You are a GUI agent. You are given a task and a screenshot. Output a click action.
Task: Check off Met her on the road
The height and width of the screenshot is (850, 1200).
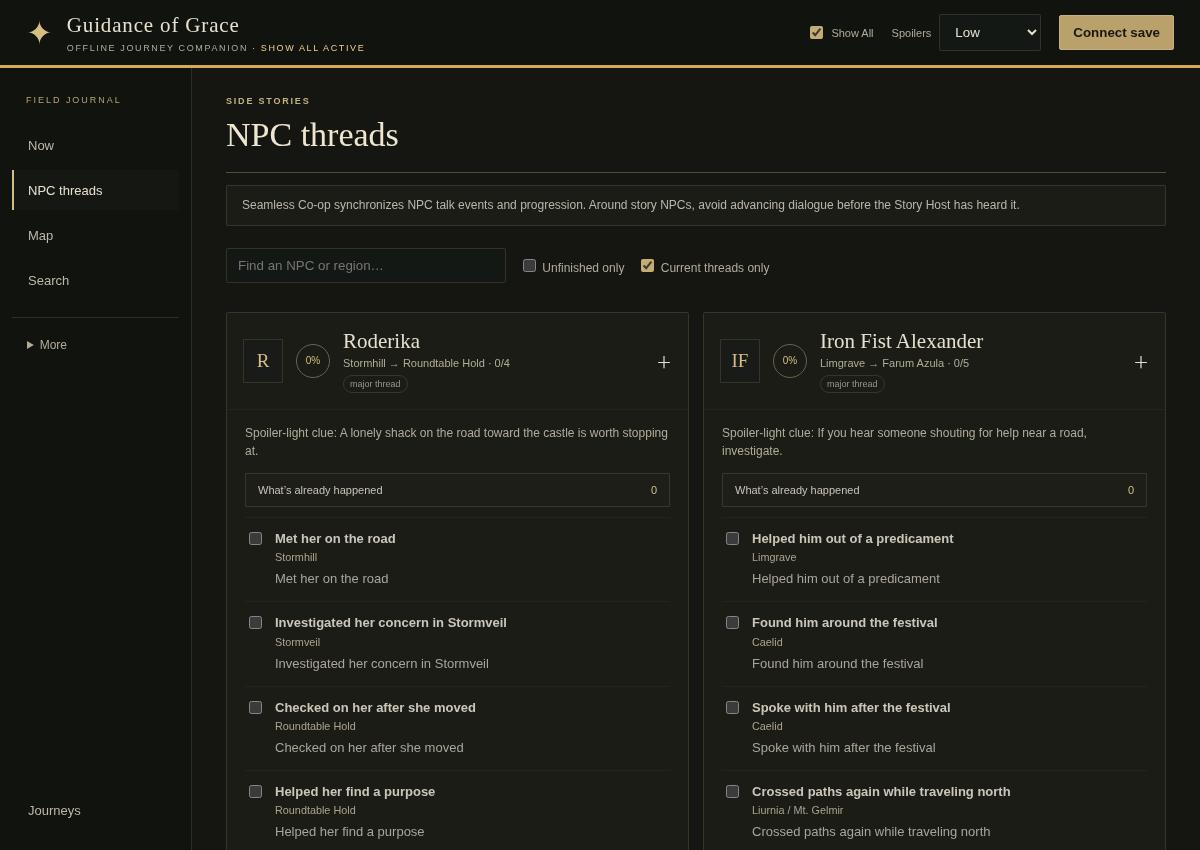click(x=256, y=538)
